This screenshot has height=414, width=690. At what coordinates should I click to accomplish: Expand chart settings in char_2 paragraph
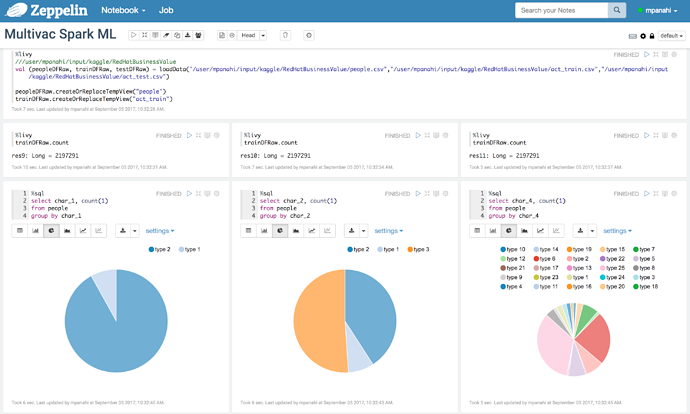(389, 231)
